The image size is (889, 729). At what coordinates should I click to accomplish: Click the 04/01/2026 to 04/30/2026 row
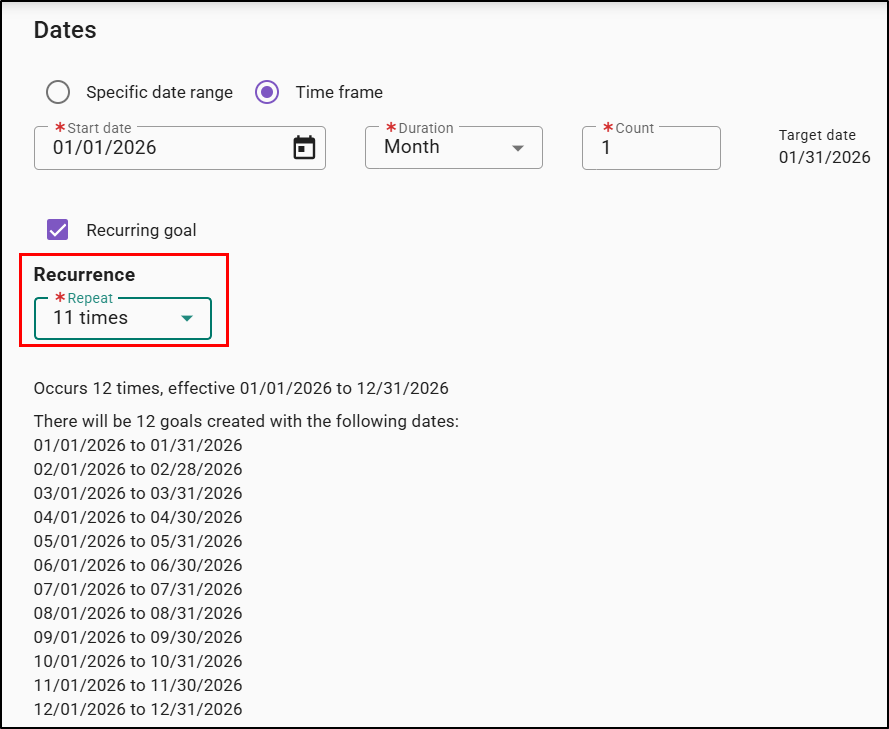coord(138,517)
